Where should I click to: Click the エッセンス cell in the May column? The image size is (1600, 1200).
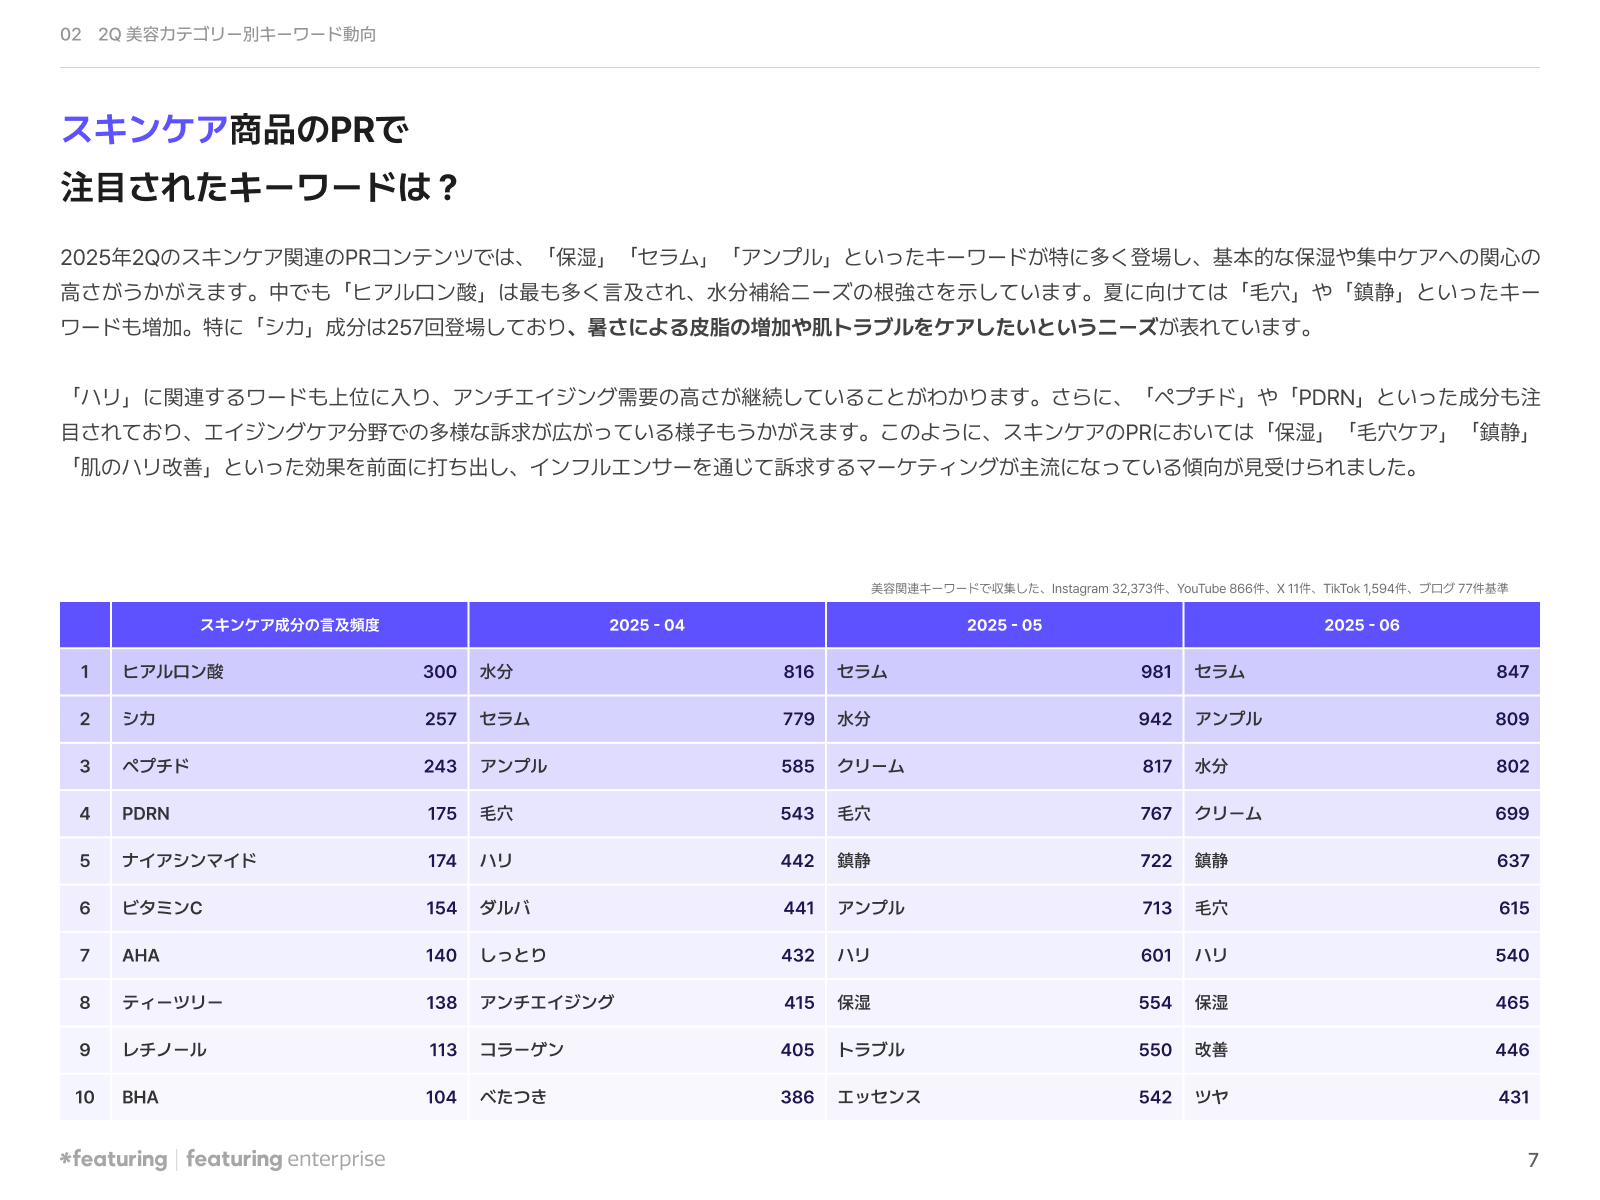coord(879,1097)
